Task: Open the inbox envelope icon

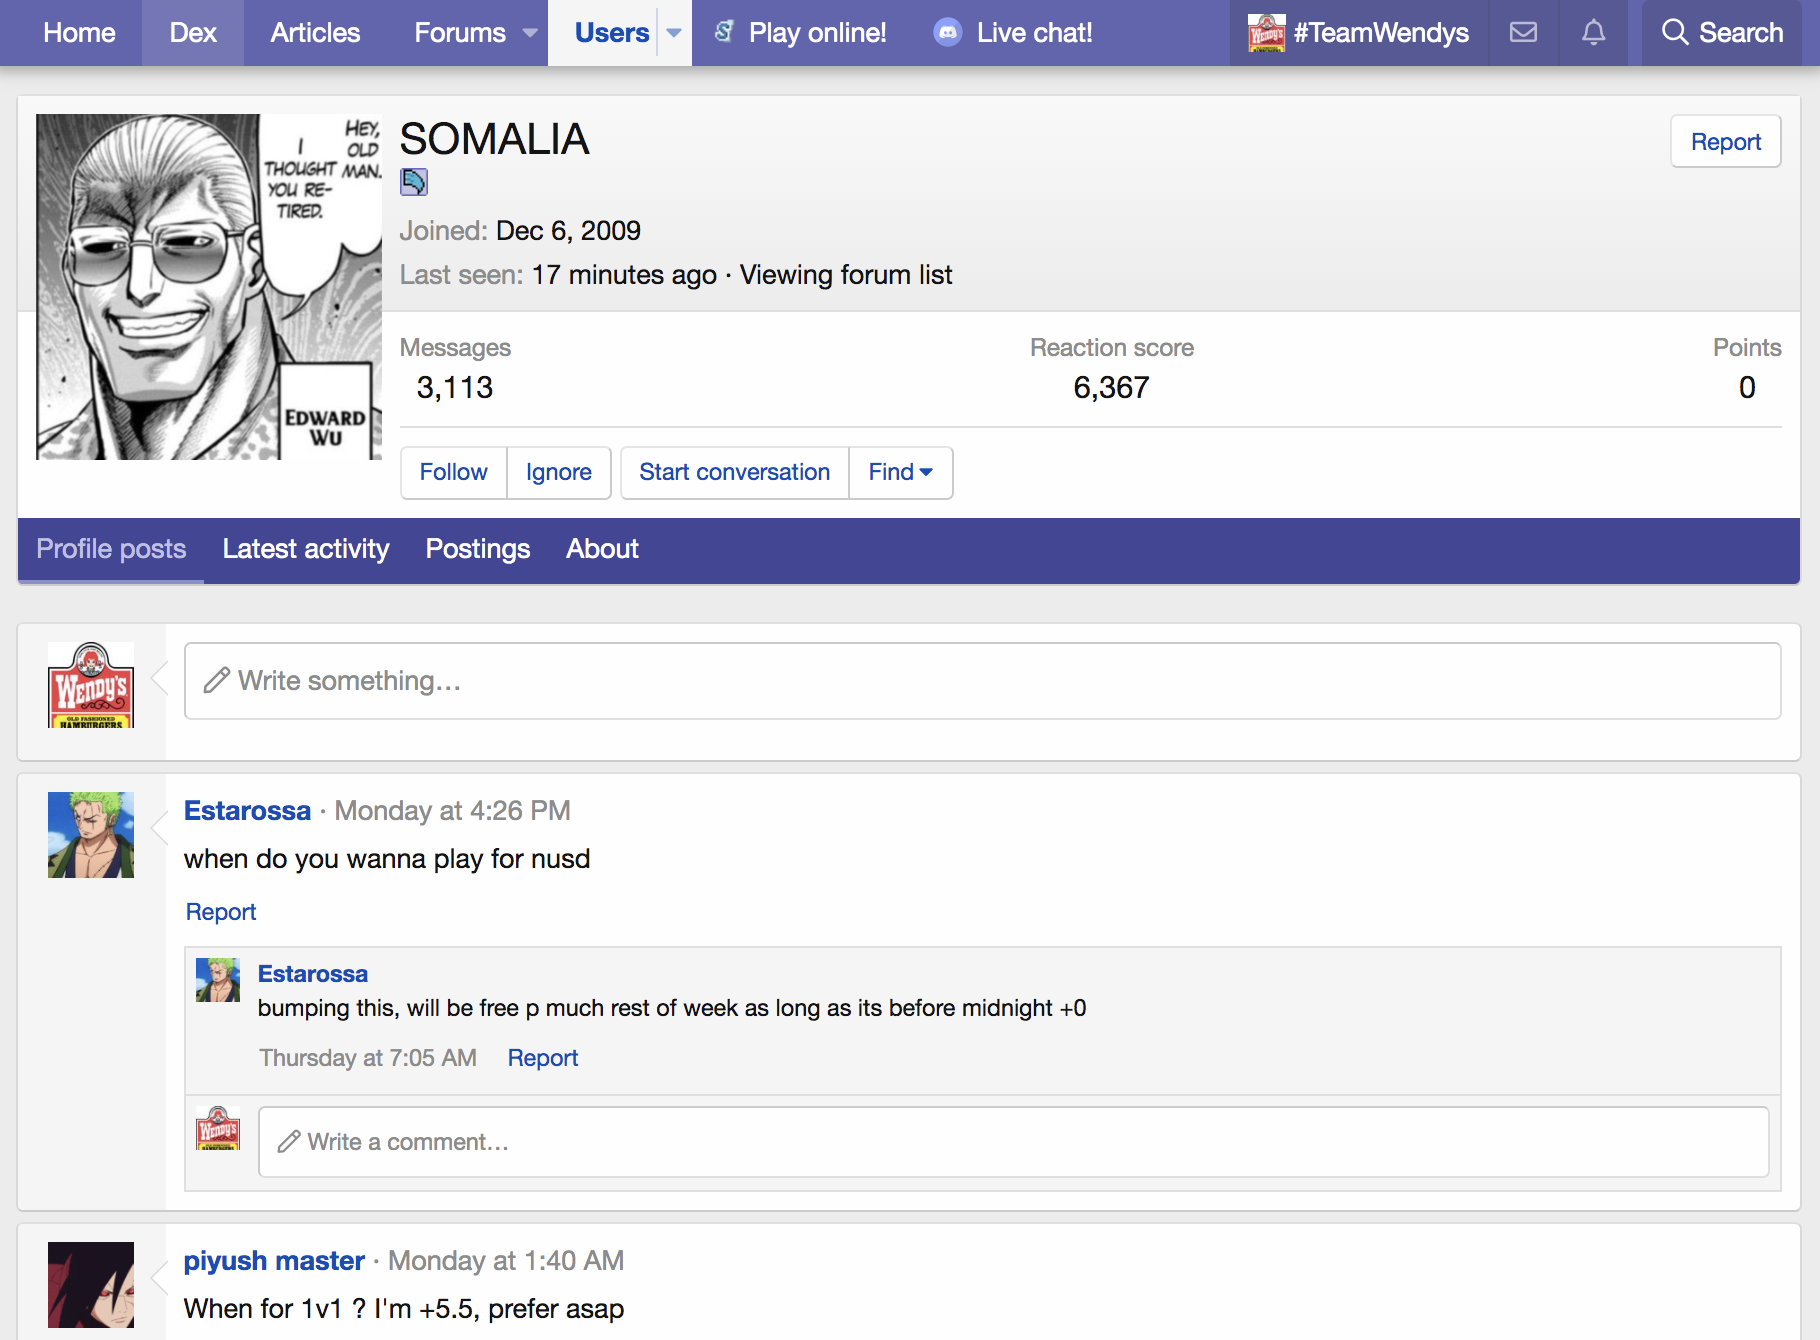Action: click(x=1523, y=33)
